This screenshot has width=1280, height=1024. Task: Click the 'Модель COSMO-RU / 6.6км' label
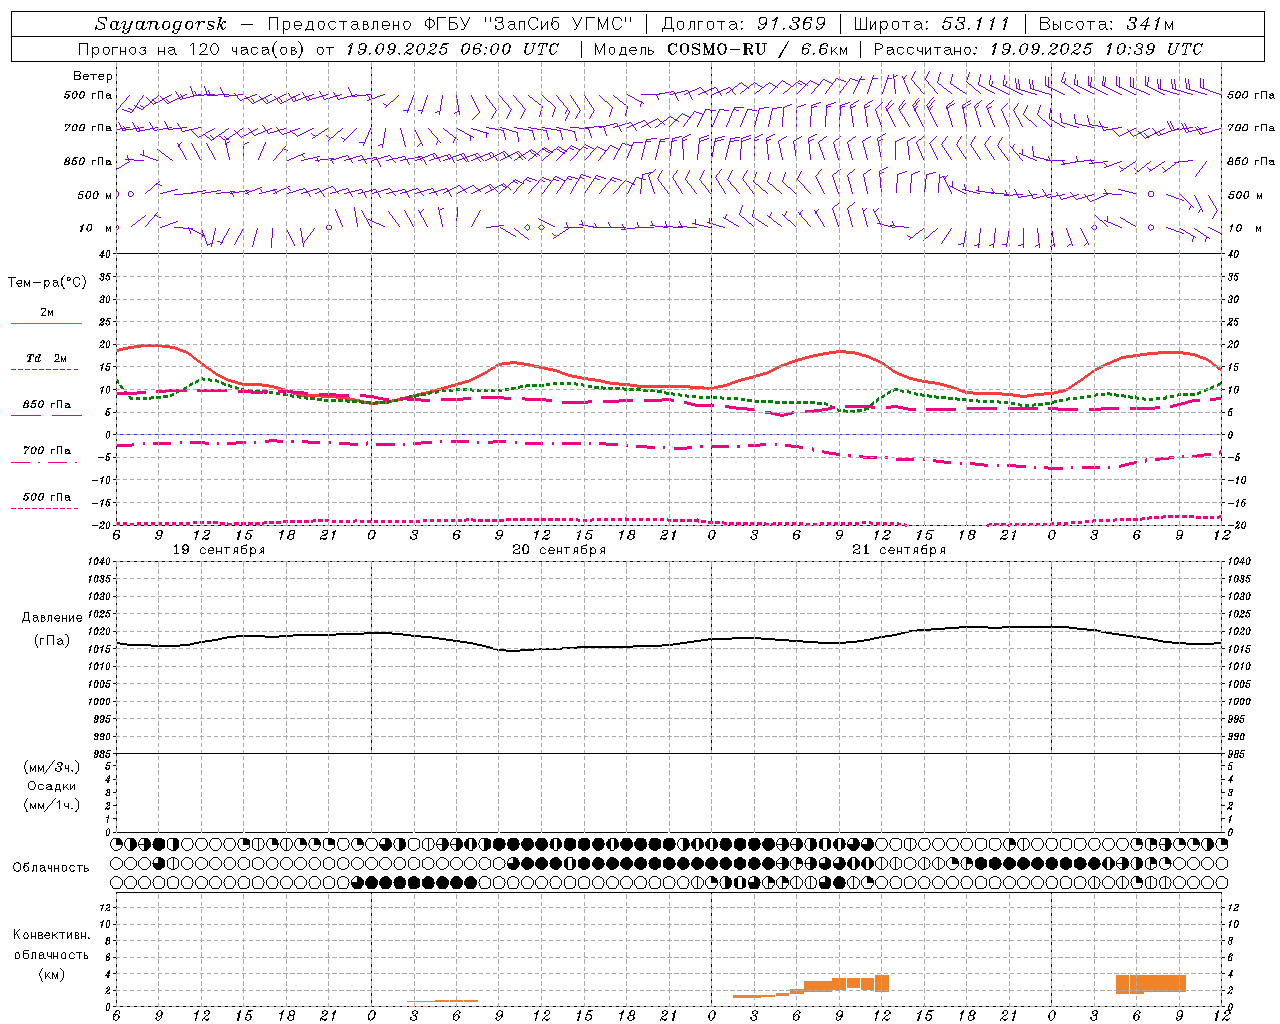click(720, 49)
